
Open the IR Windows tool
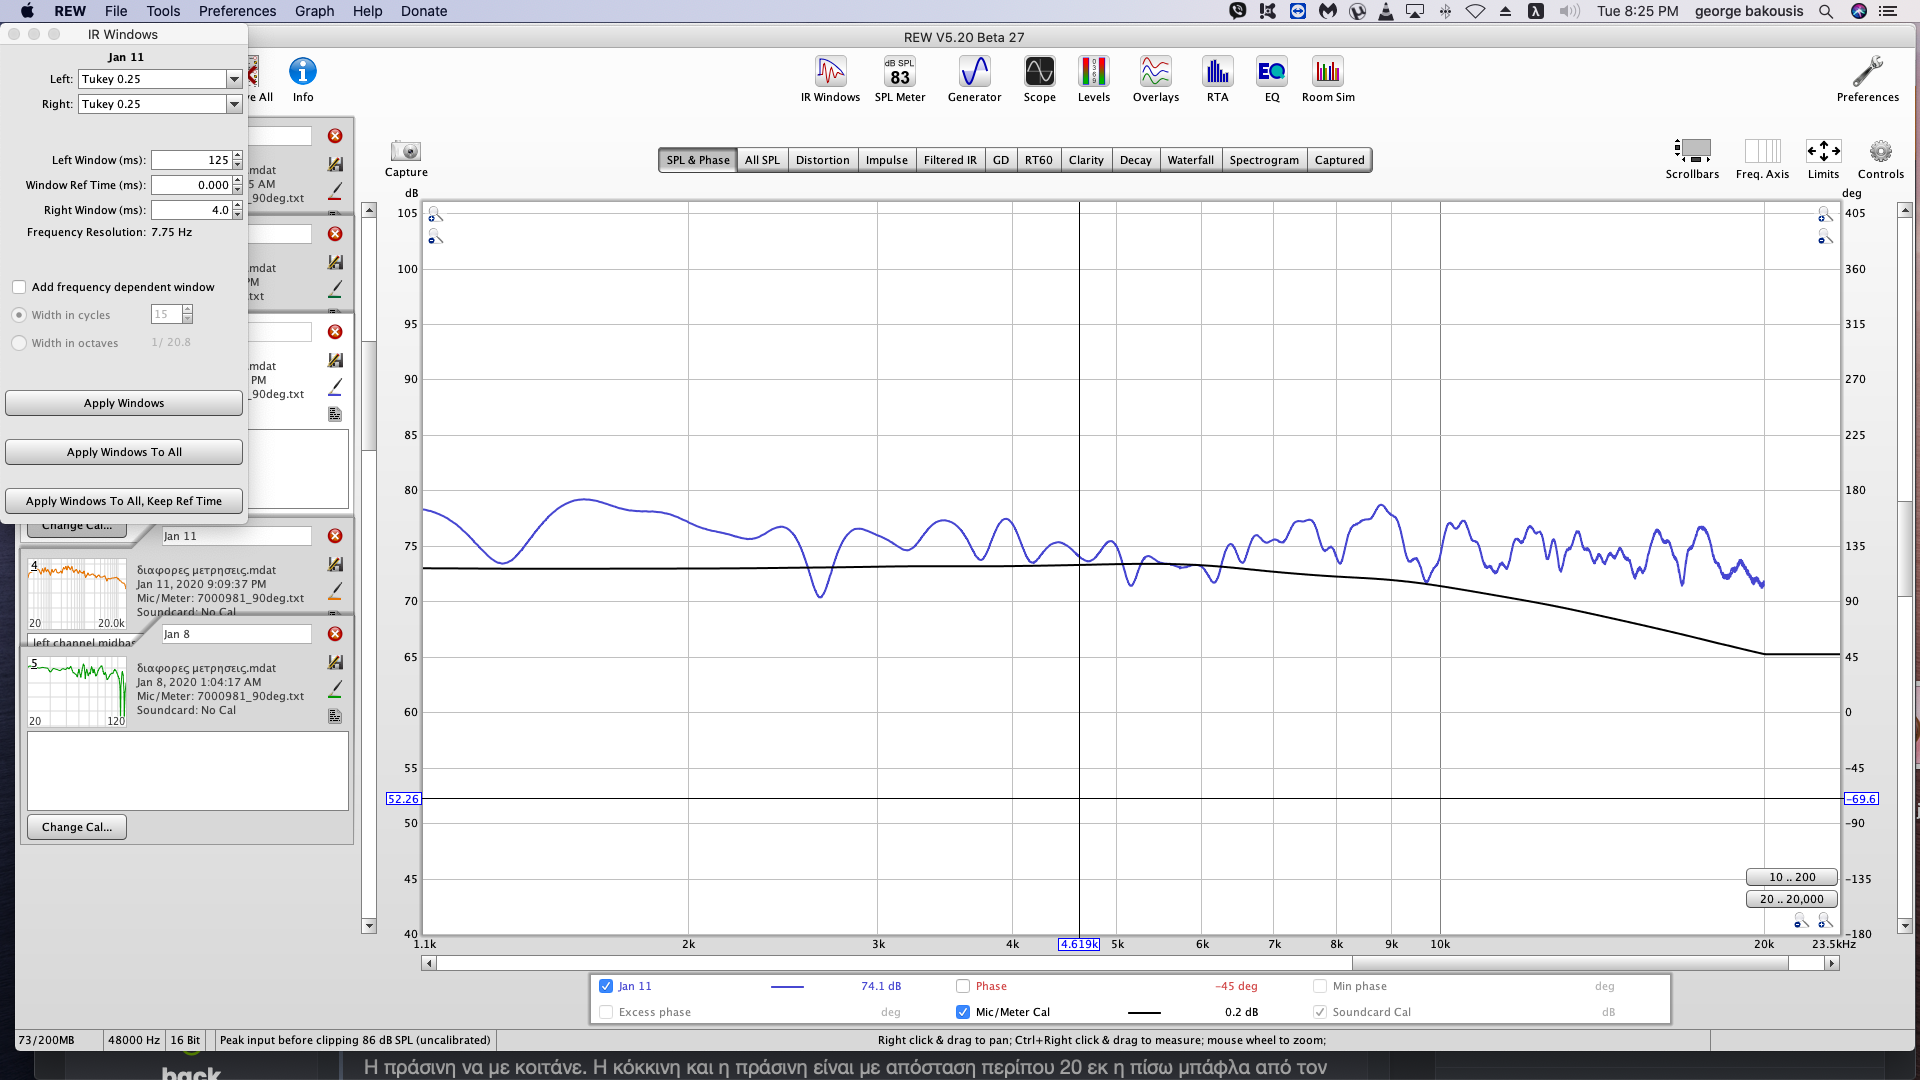point(830,79)
